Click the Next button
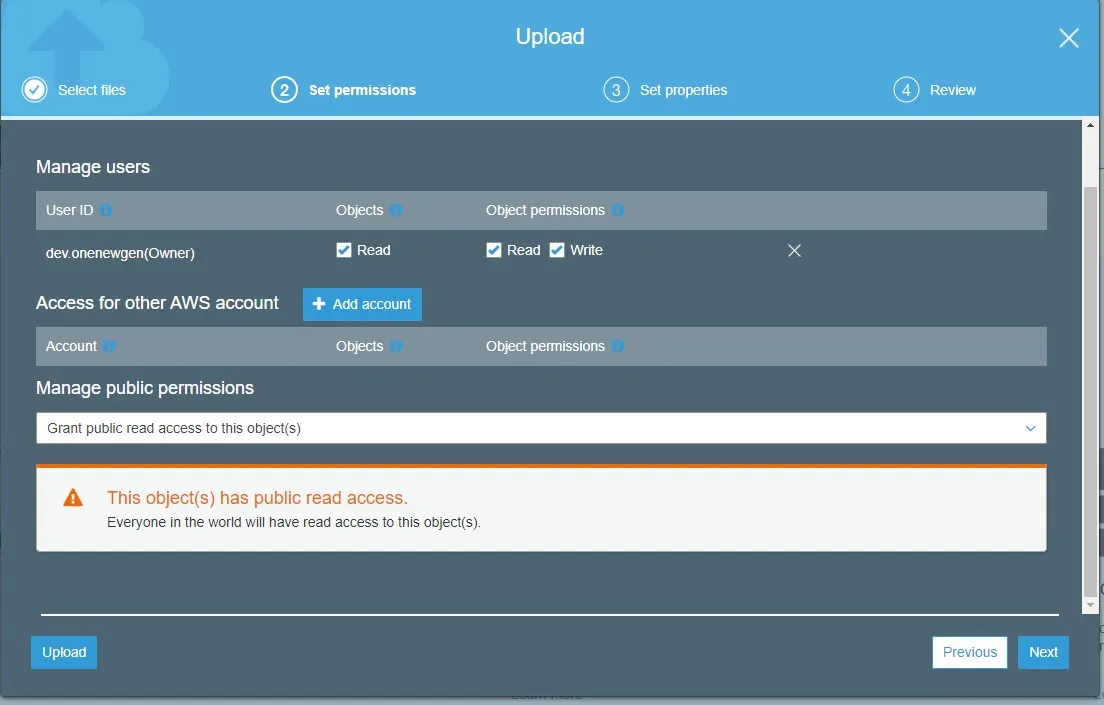The image size is (1104, 705). point(1043,652)
